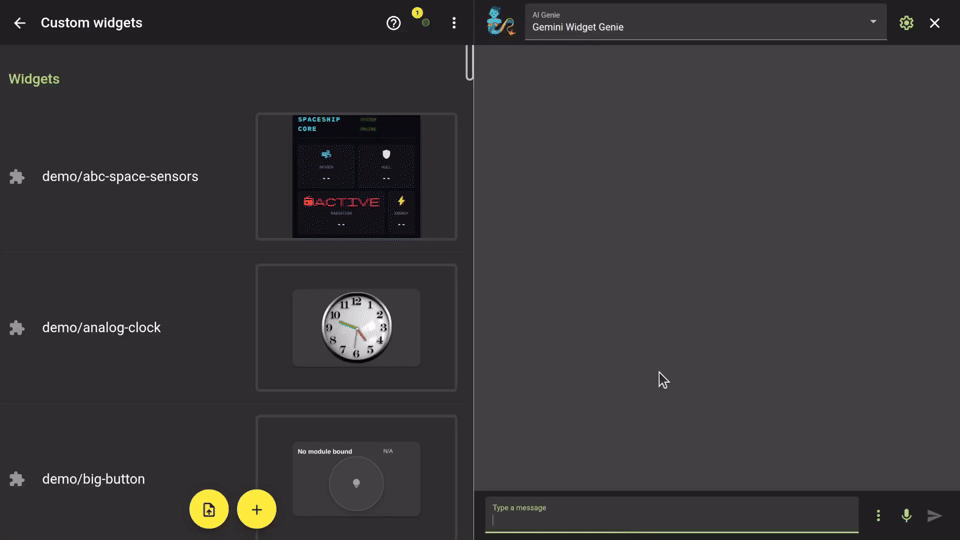Click puzzle icon beside demo/abc-space-sensors
The height and width of the screenshot is (540, 960).
click(17, 177)
